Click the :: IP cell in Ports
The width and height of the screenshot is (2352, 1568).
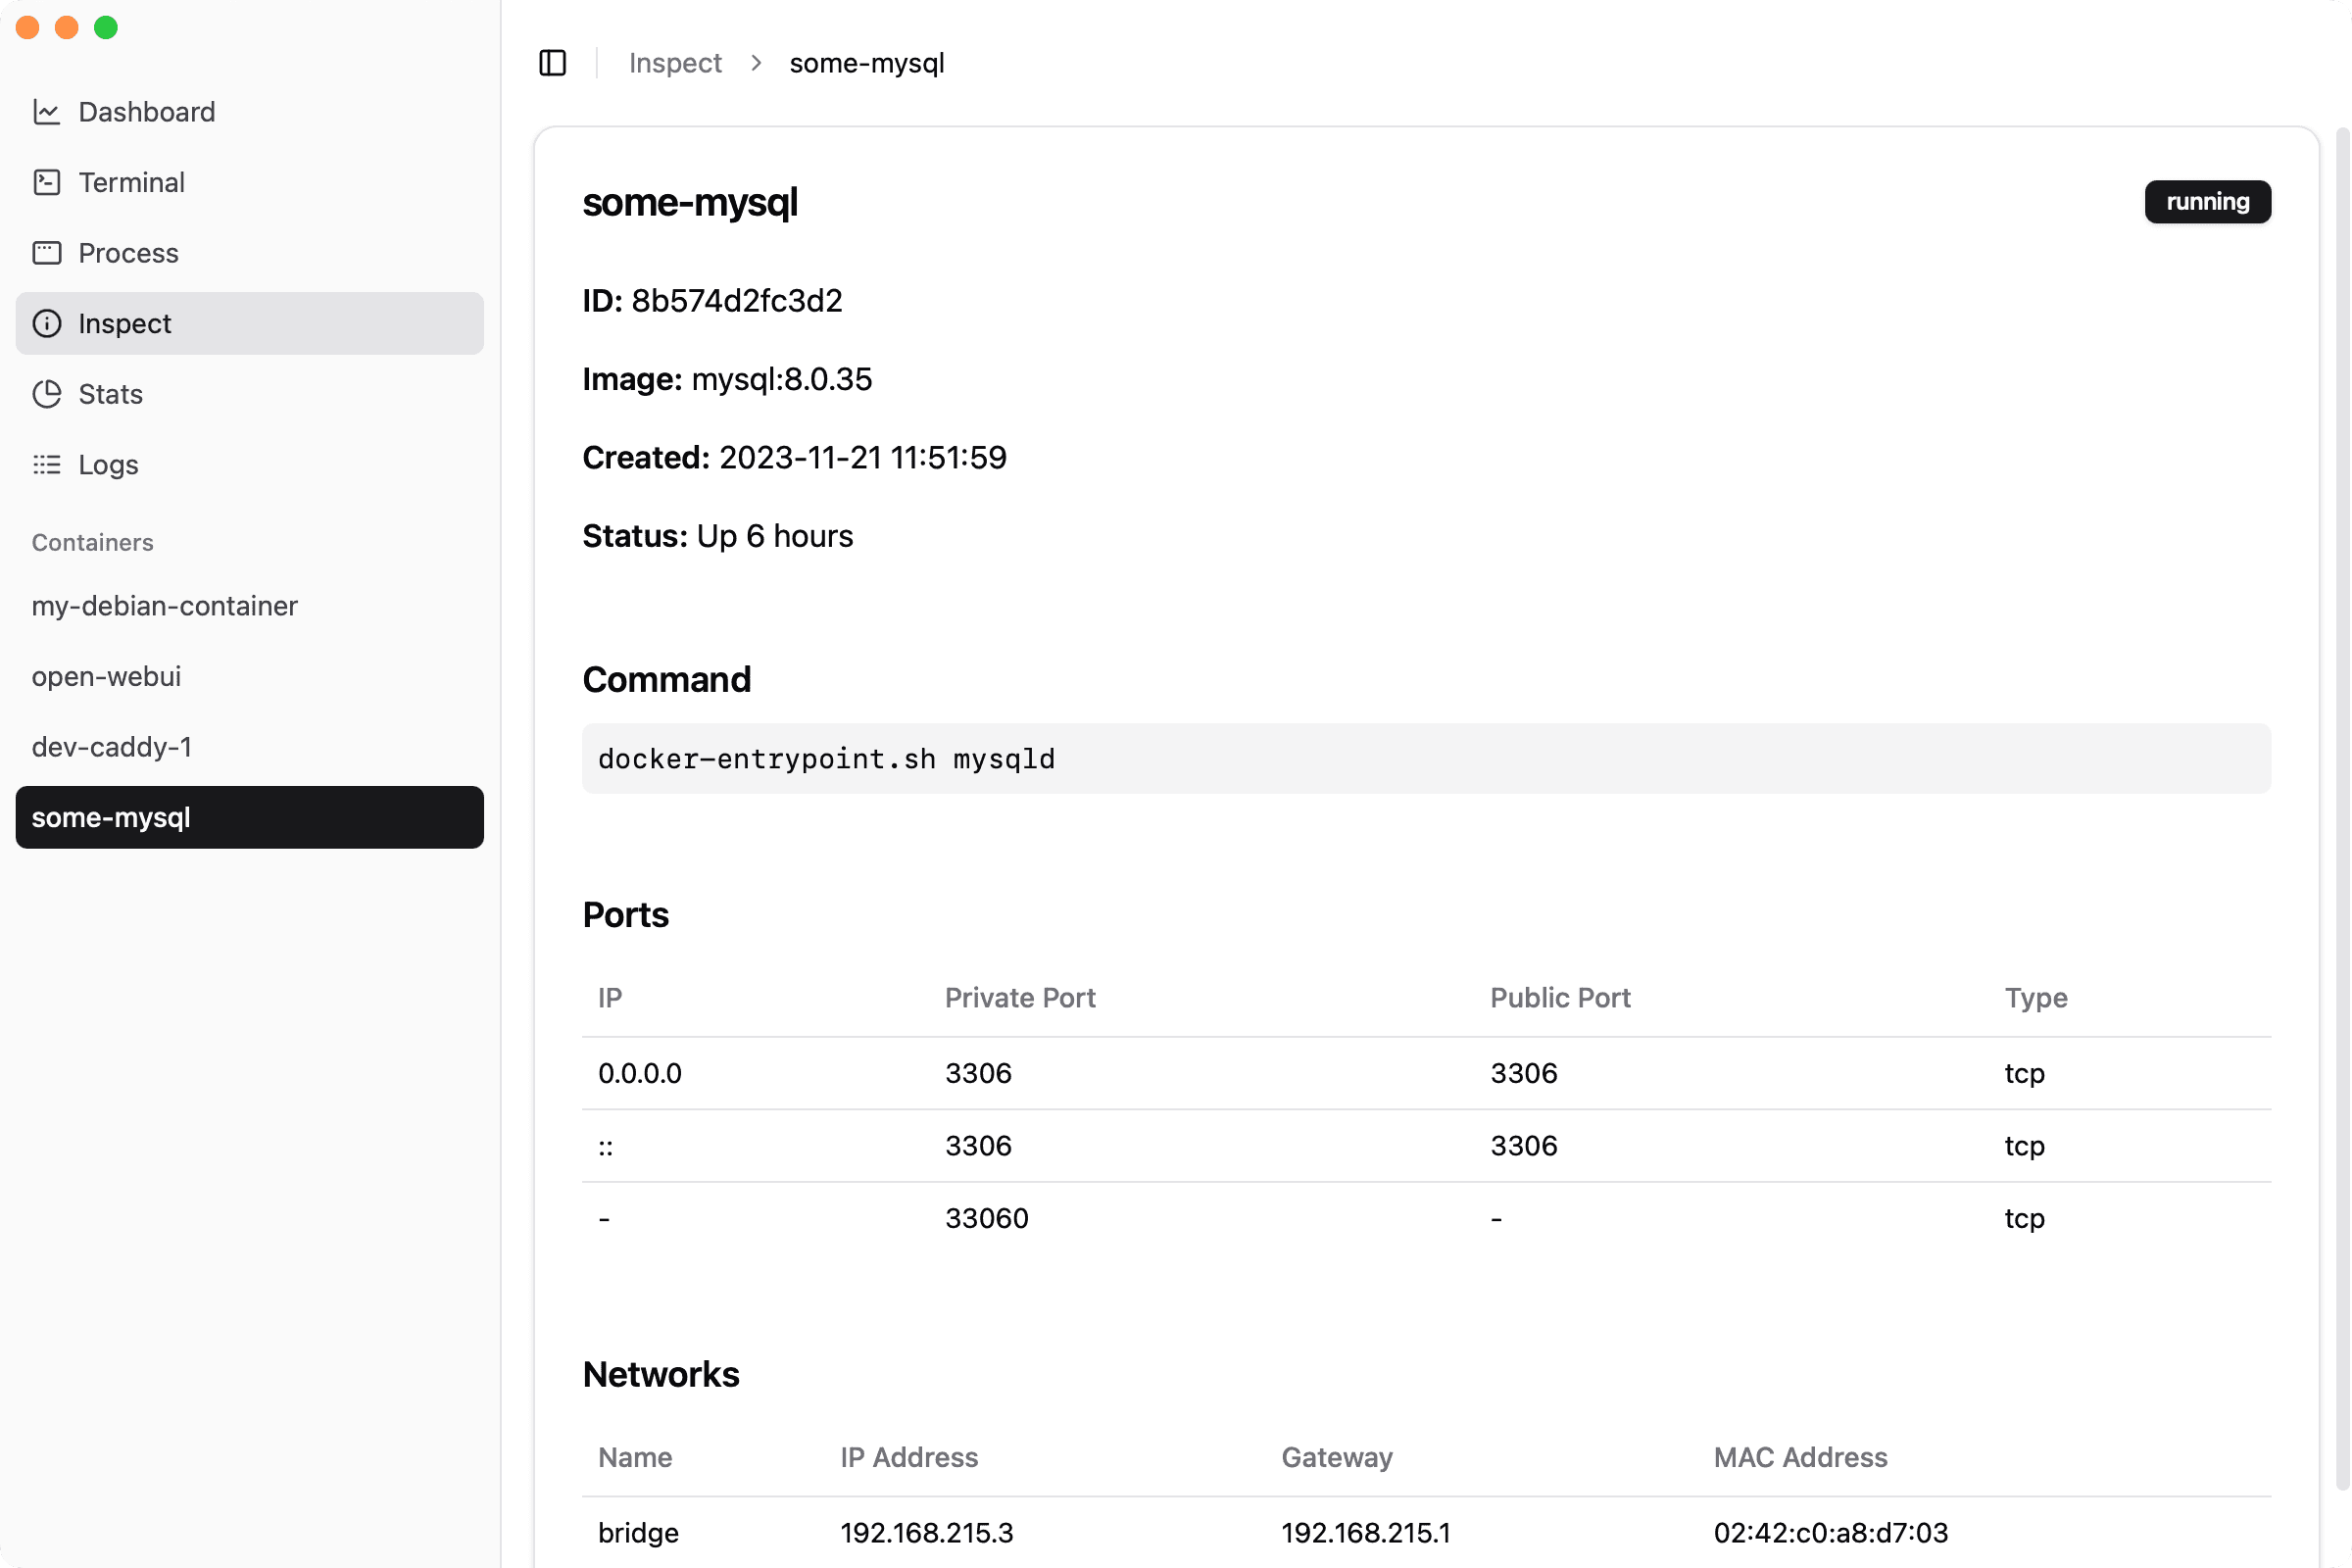(x=605, y=1146)
